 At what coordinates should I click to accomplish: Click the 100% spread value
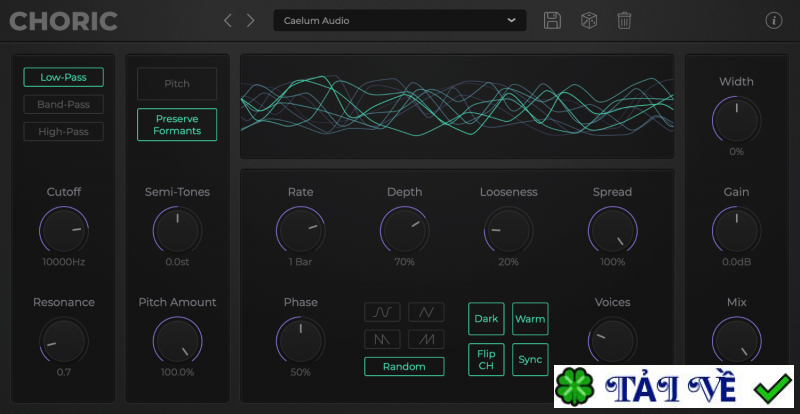(613, 262)
